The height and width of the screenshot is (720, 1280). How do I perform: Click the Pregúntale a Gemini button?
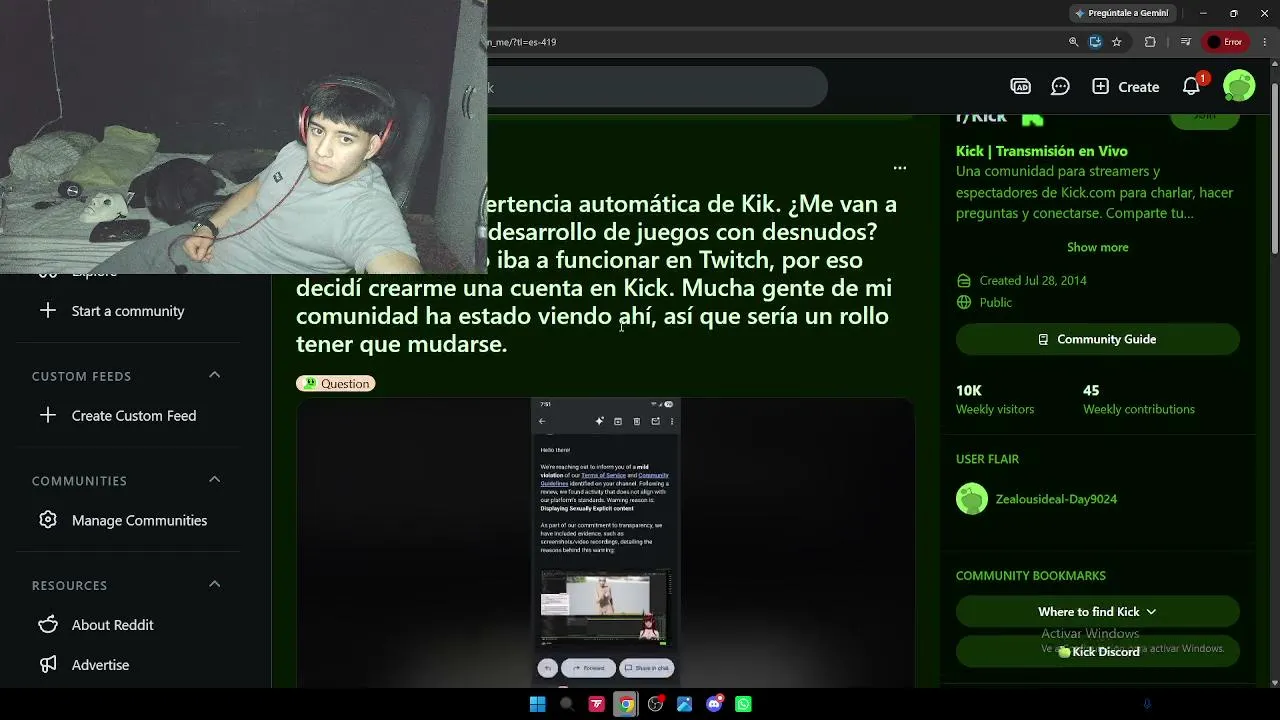click(1120, 13)
